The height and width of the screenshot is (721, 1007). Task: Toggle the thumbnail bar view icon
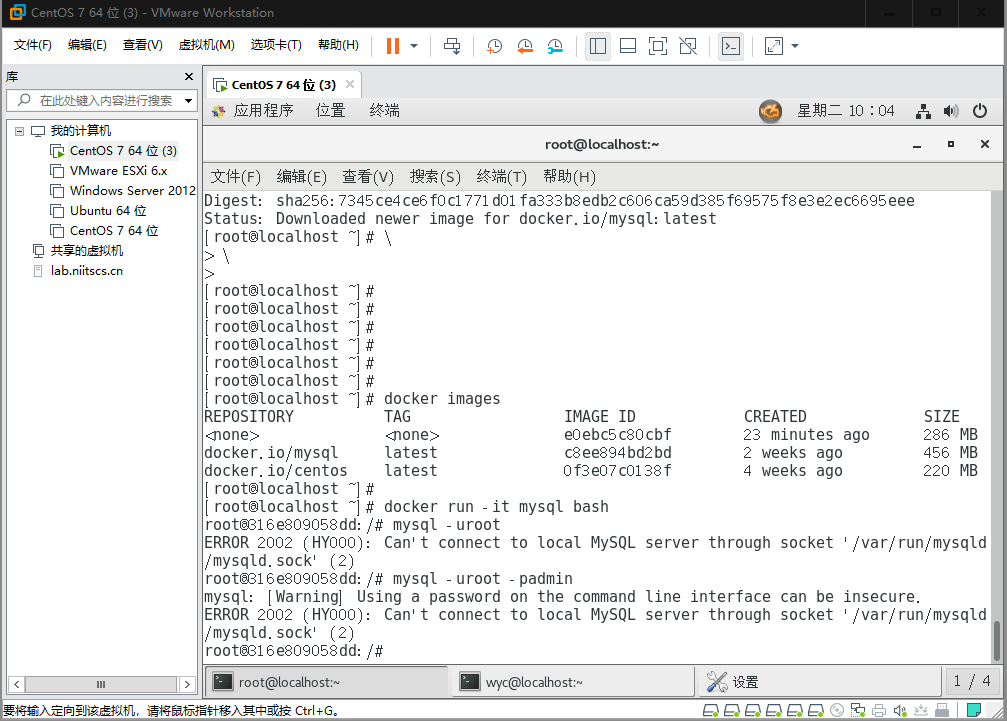tap(627, 46)
